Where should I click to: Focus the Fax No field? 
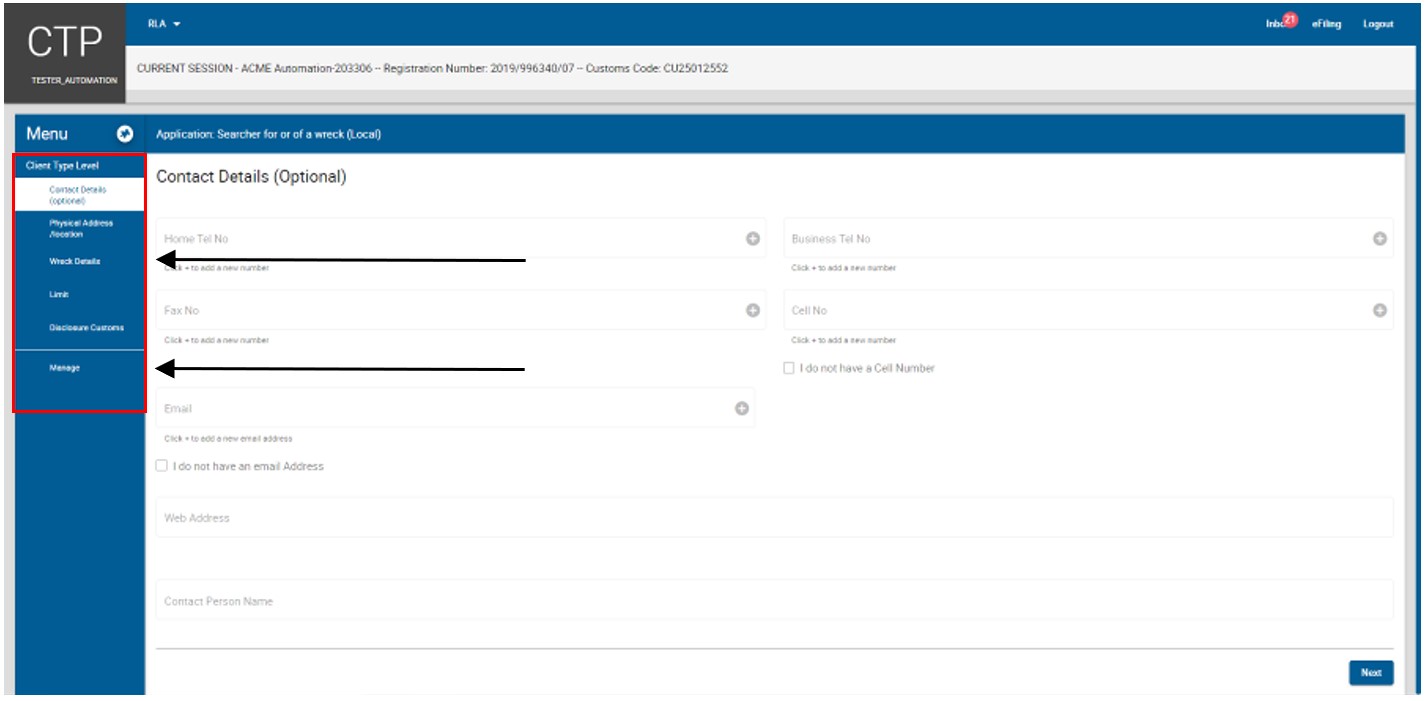pos(461,310)
